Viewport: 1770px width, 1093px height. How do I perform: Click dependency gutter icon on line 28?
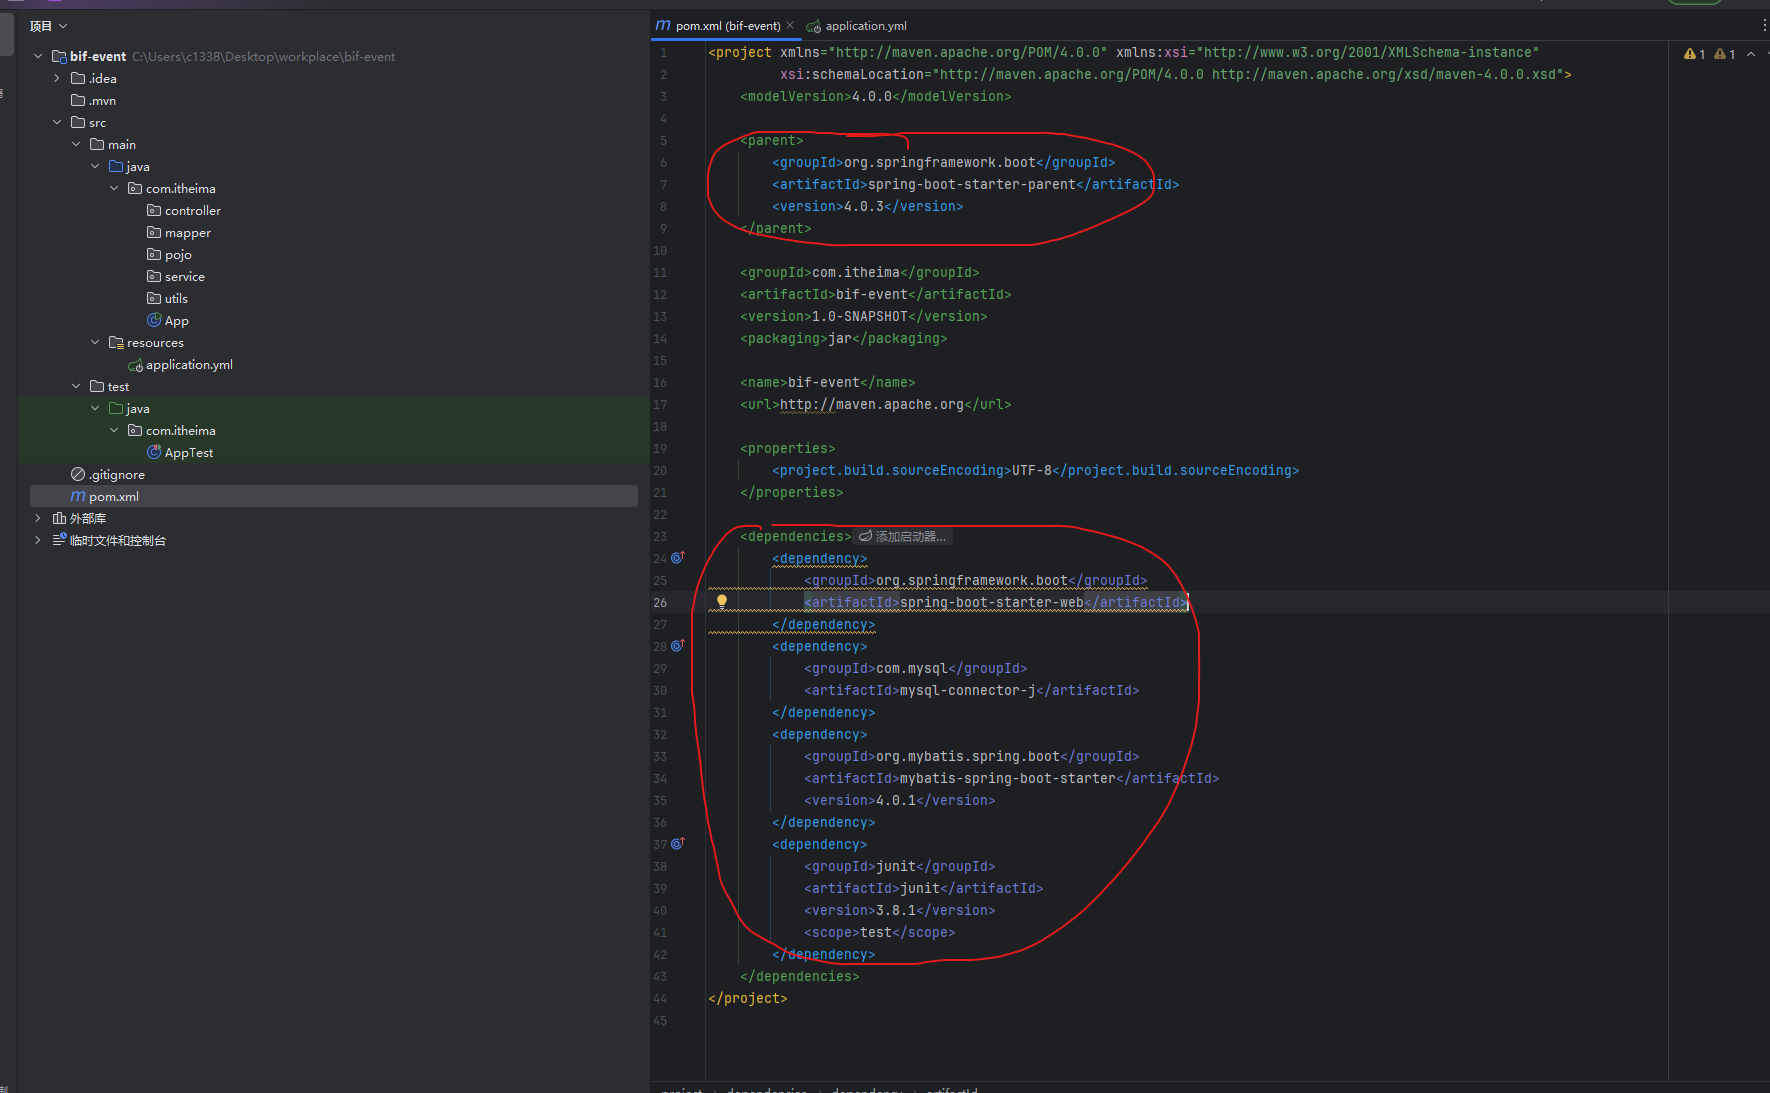click(677, 646)
